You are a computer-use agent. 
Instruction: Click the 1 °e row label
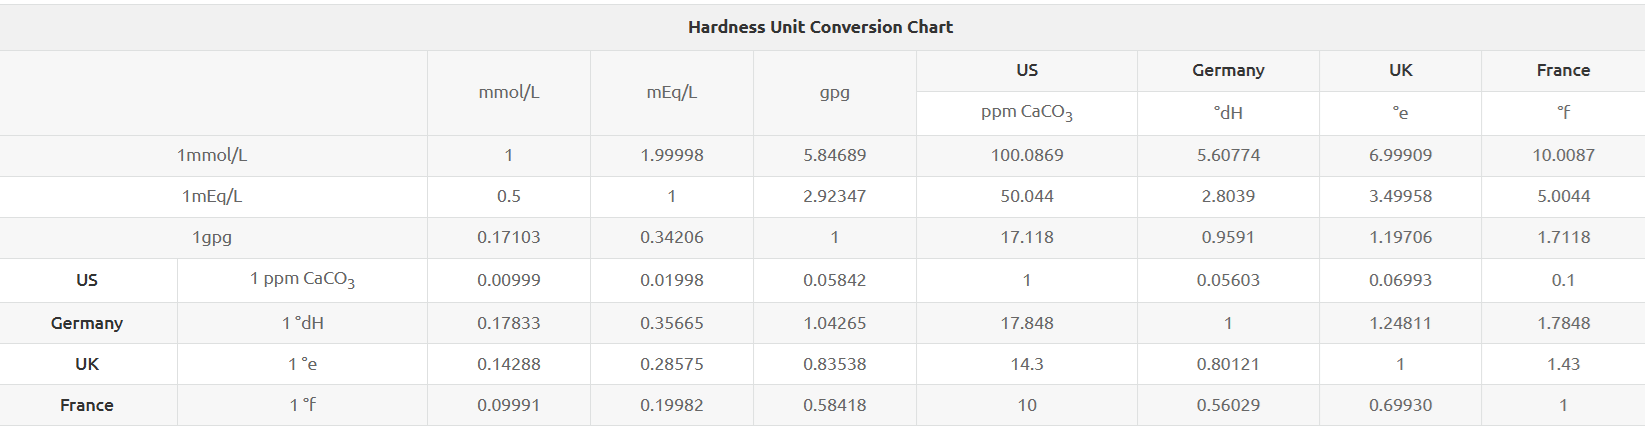pyautogui.click(x=303, y=364)
